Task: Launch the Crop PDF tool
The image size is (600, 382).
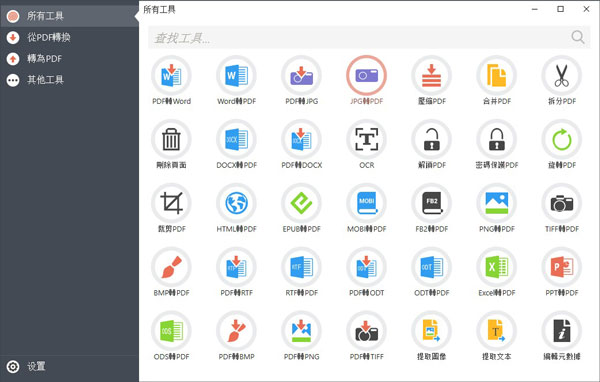Action: click(171, 203)
